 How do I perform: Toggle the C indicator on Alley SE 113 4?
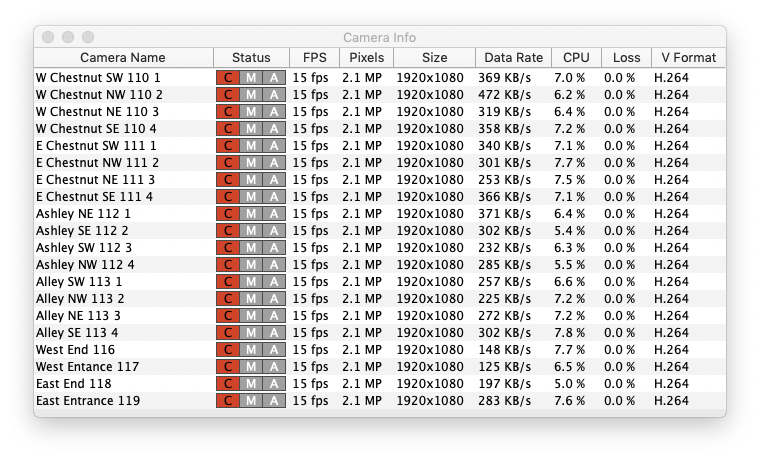click(228, 333)
